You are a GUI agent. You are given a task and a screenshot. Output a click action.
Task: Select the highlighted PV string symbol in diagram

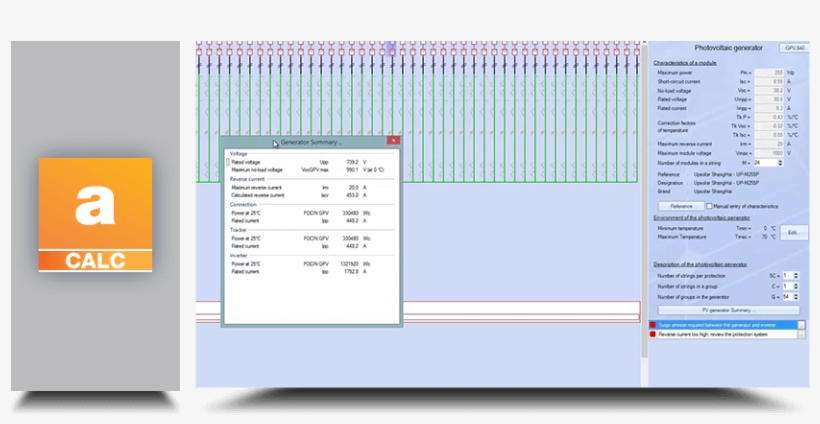click(x=392, y=50)
